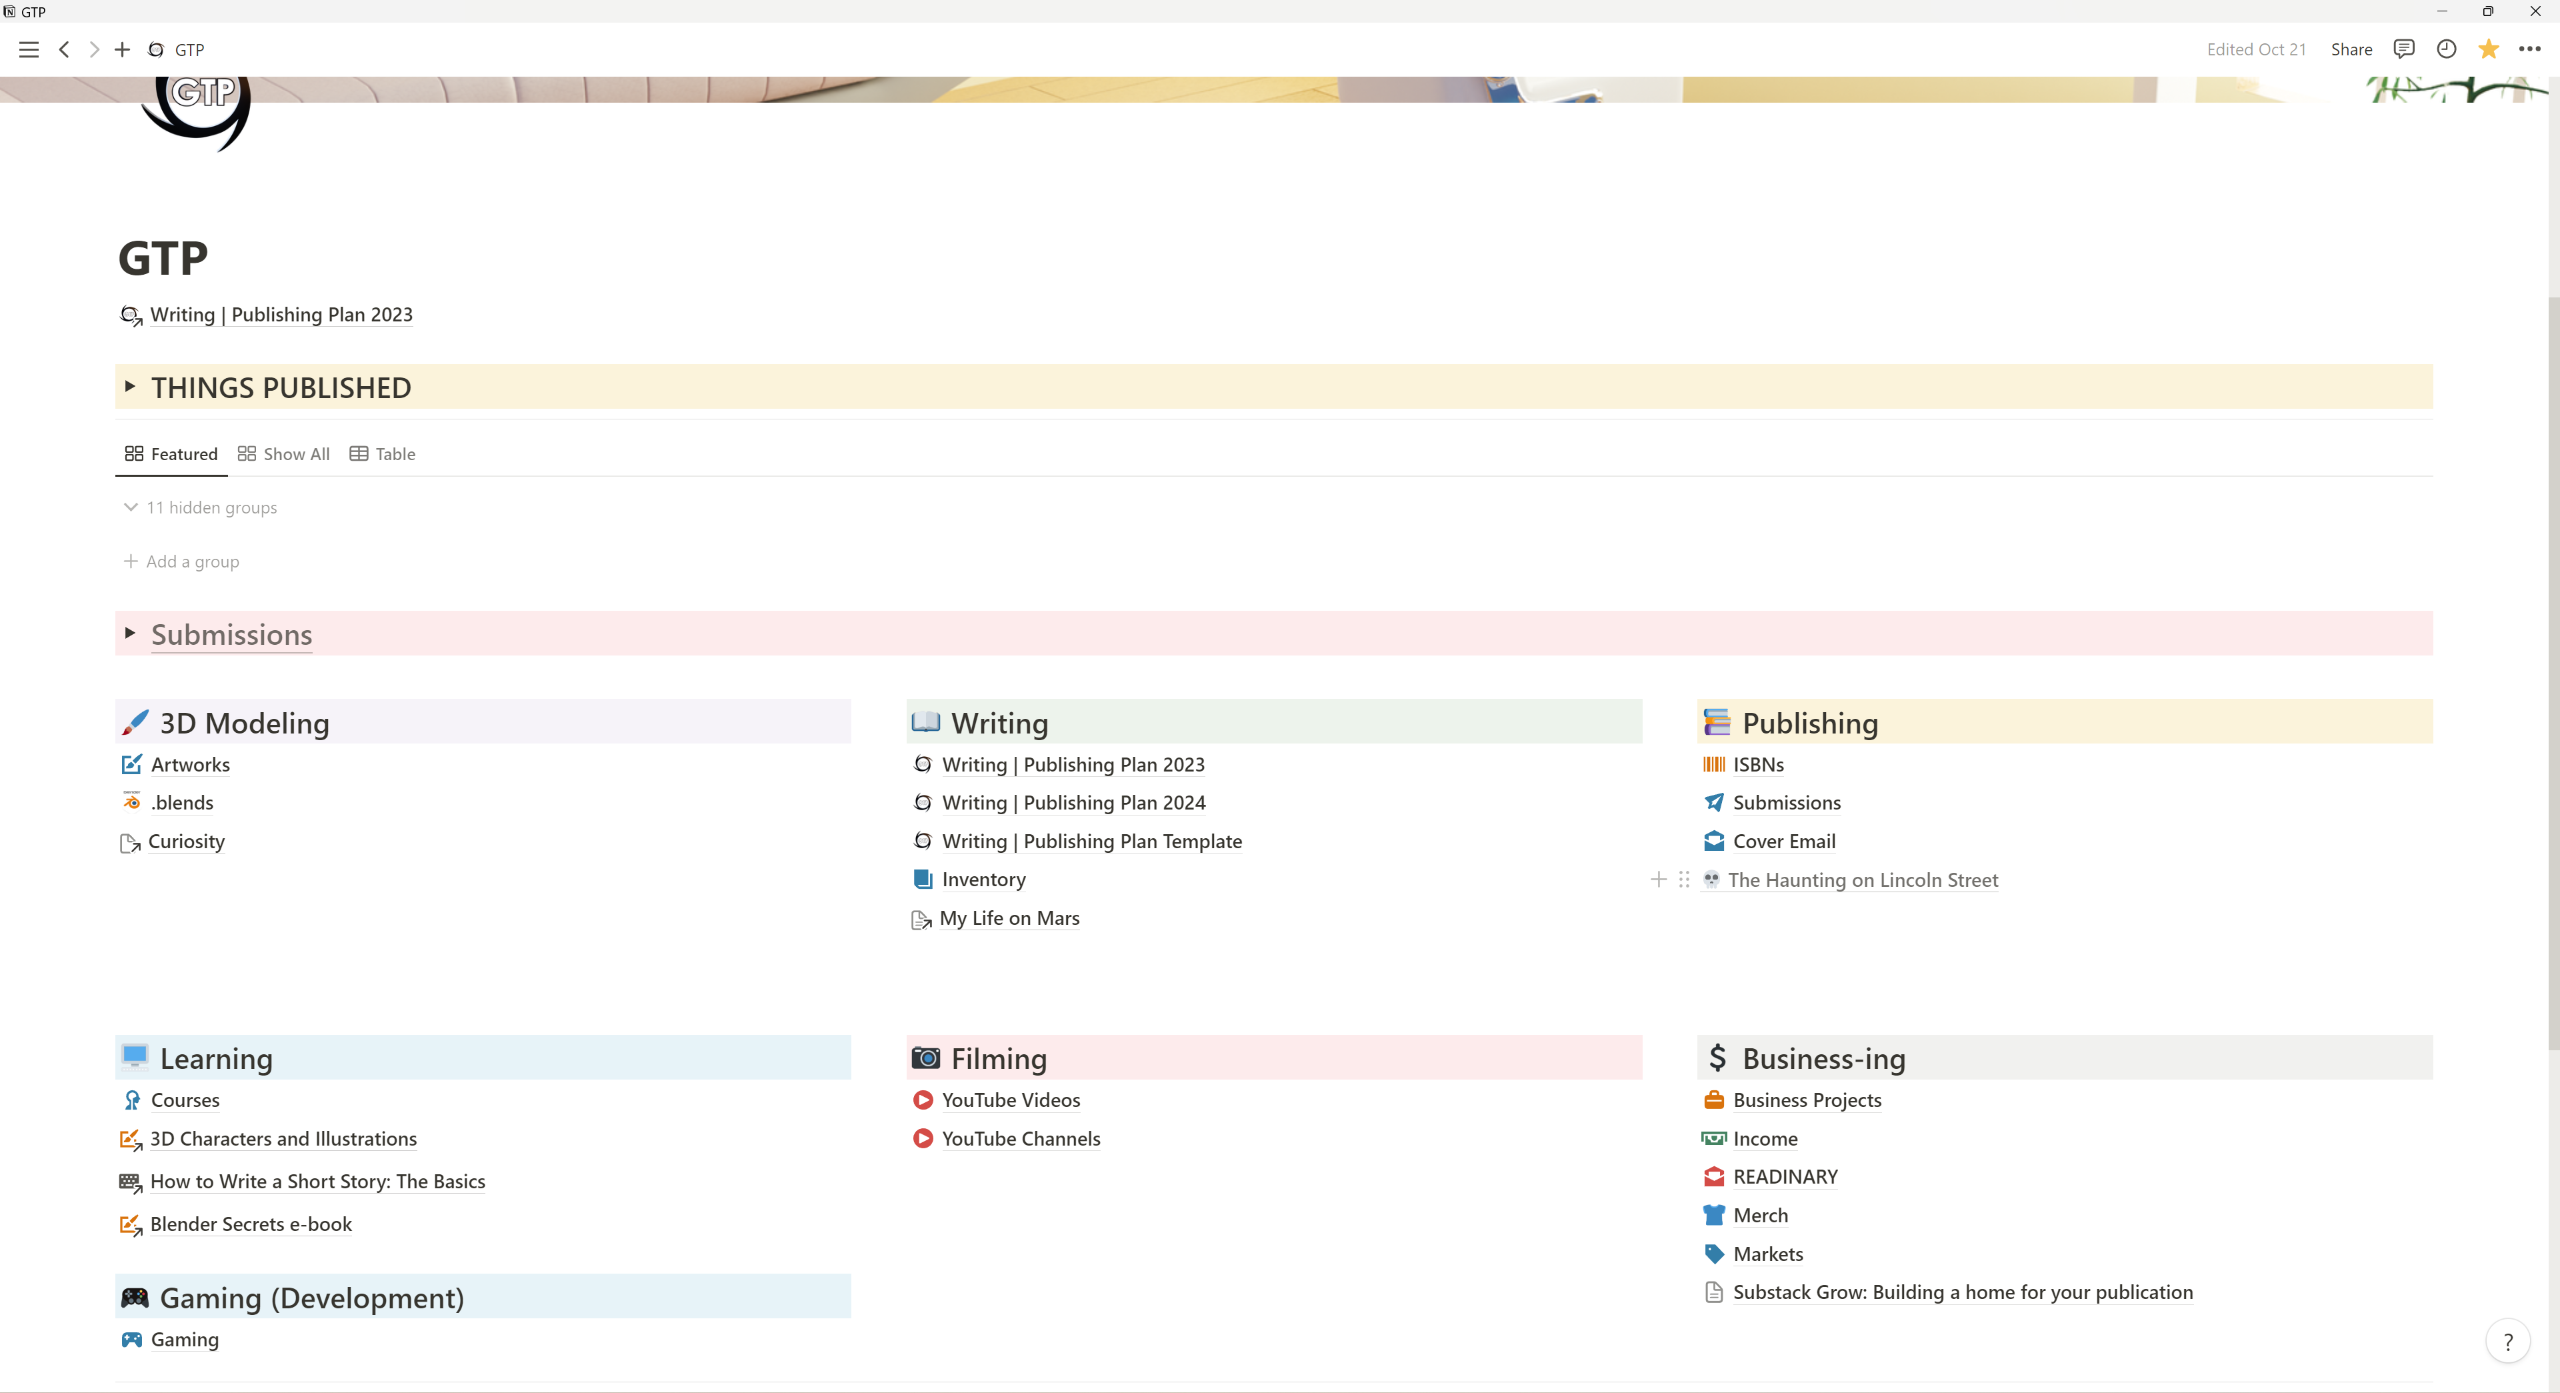Open the sidebar hamburger menu

pos(29,49)
